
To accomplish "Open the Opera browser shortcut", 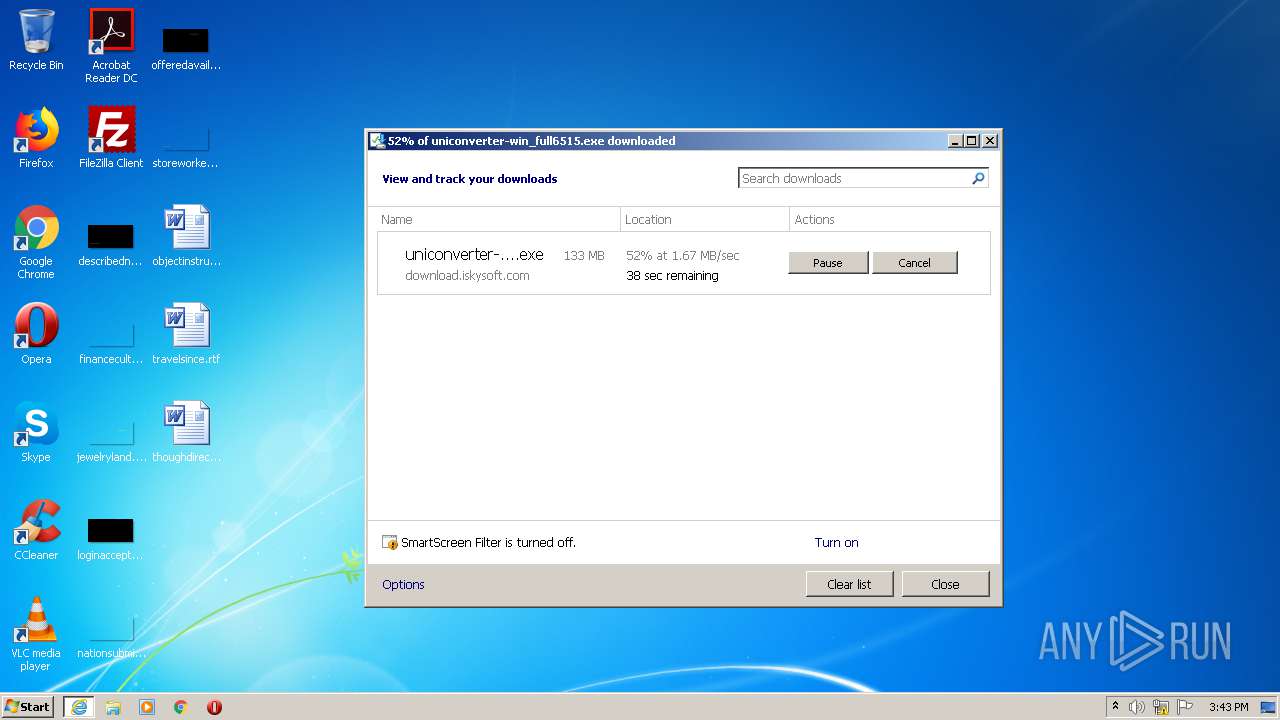I will pyautogui.click(x=36, y=334).
